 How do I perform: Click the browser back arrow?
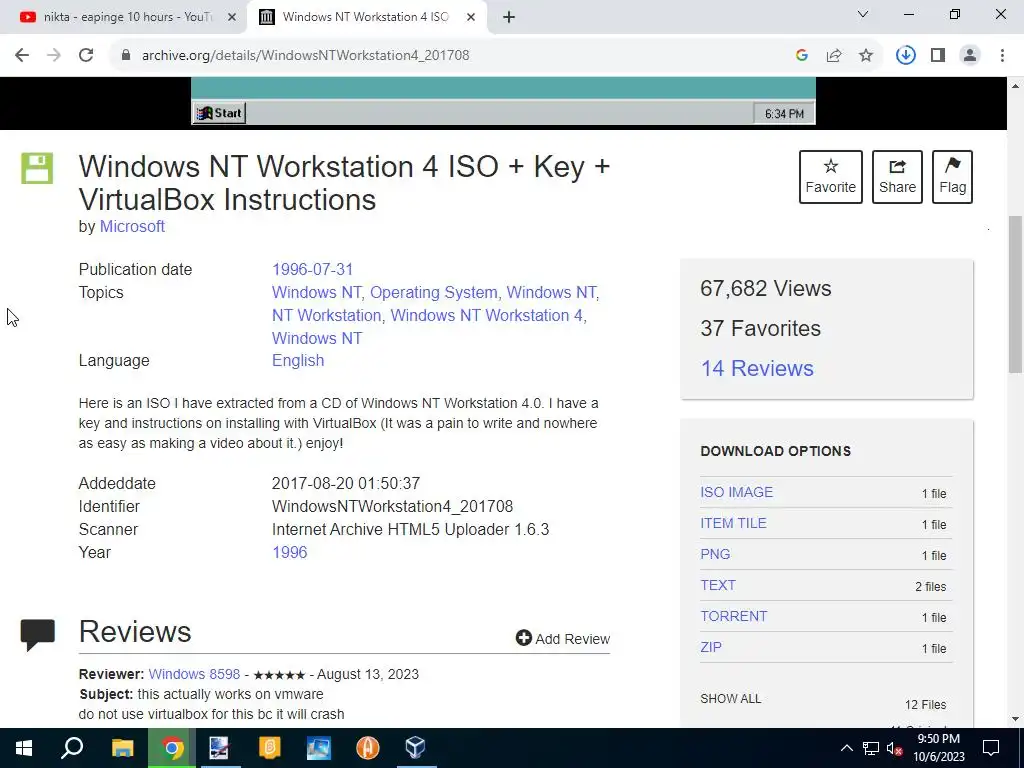(22, 56)
